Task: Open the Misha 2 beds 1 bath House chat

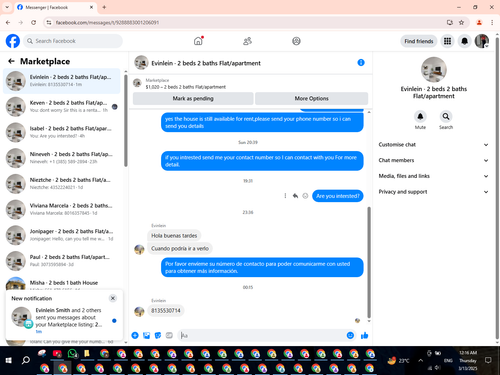Action: pyautogui.click(x=62, y=283)
